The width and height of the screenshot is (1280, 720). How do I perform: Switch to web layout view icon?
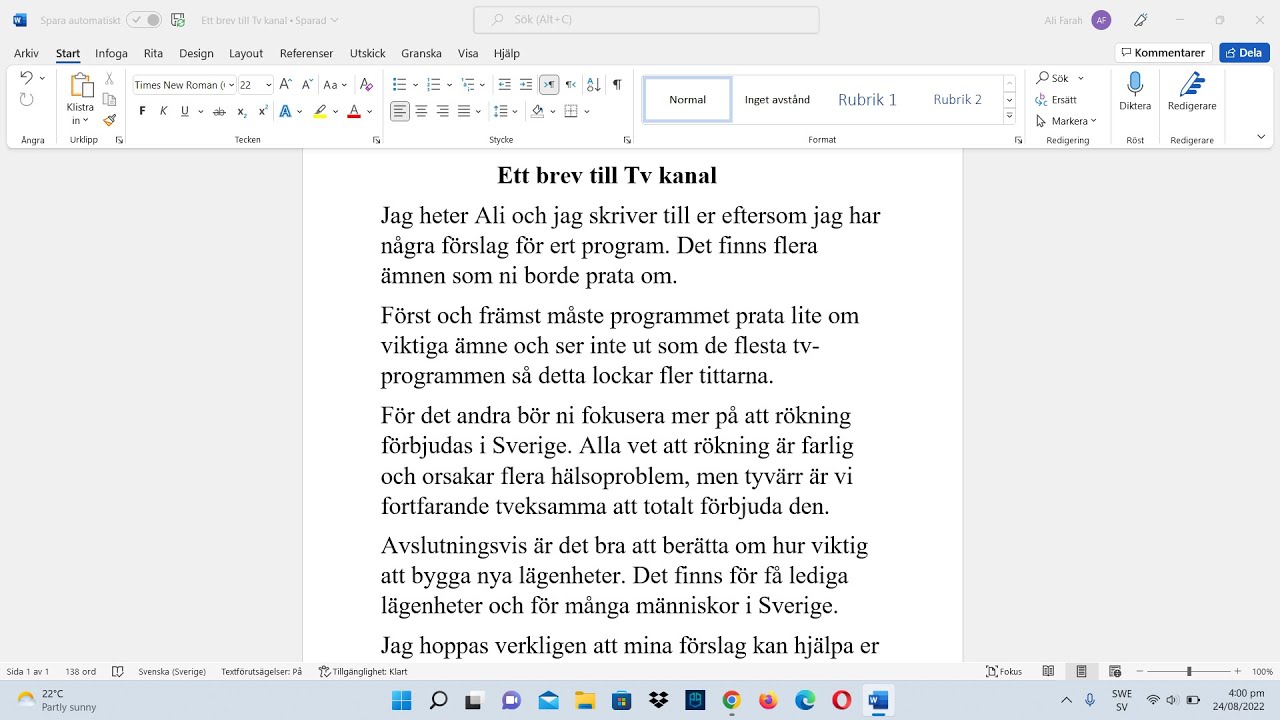[x=1115, y=672]
